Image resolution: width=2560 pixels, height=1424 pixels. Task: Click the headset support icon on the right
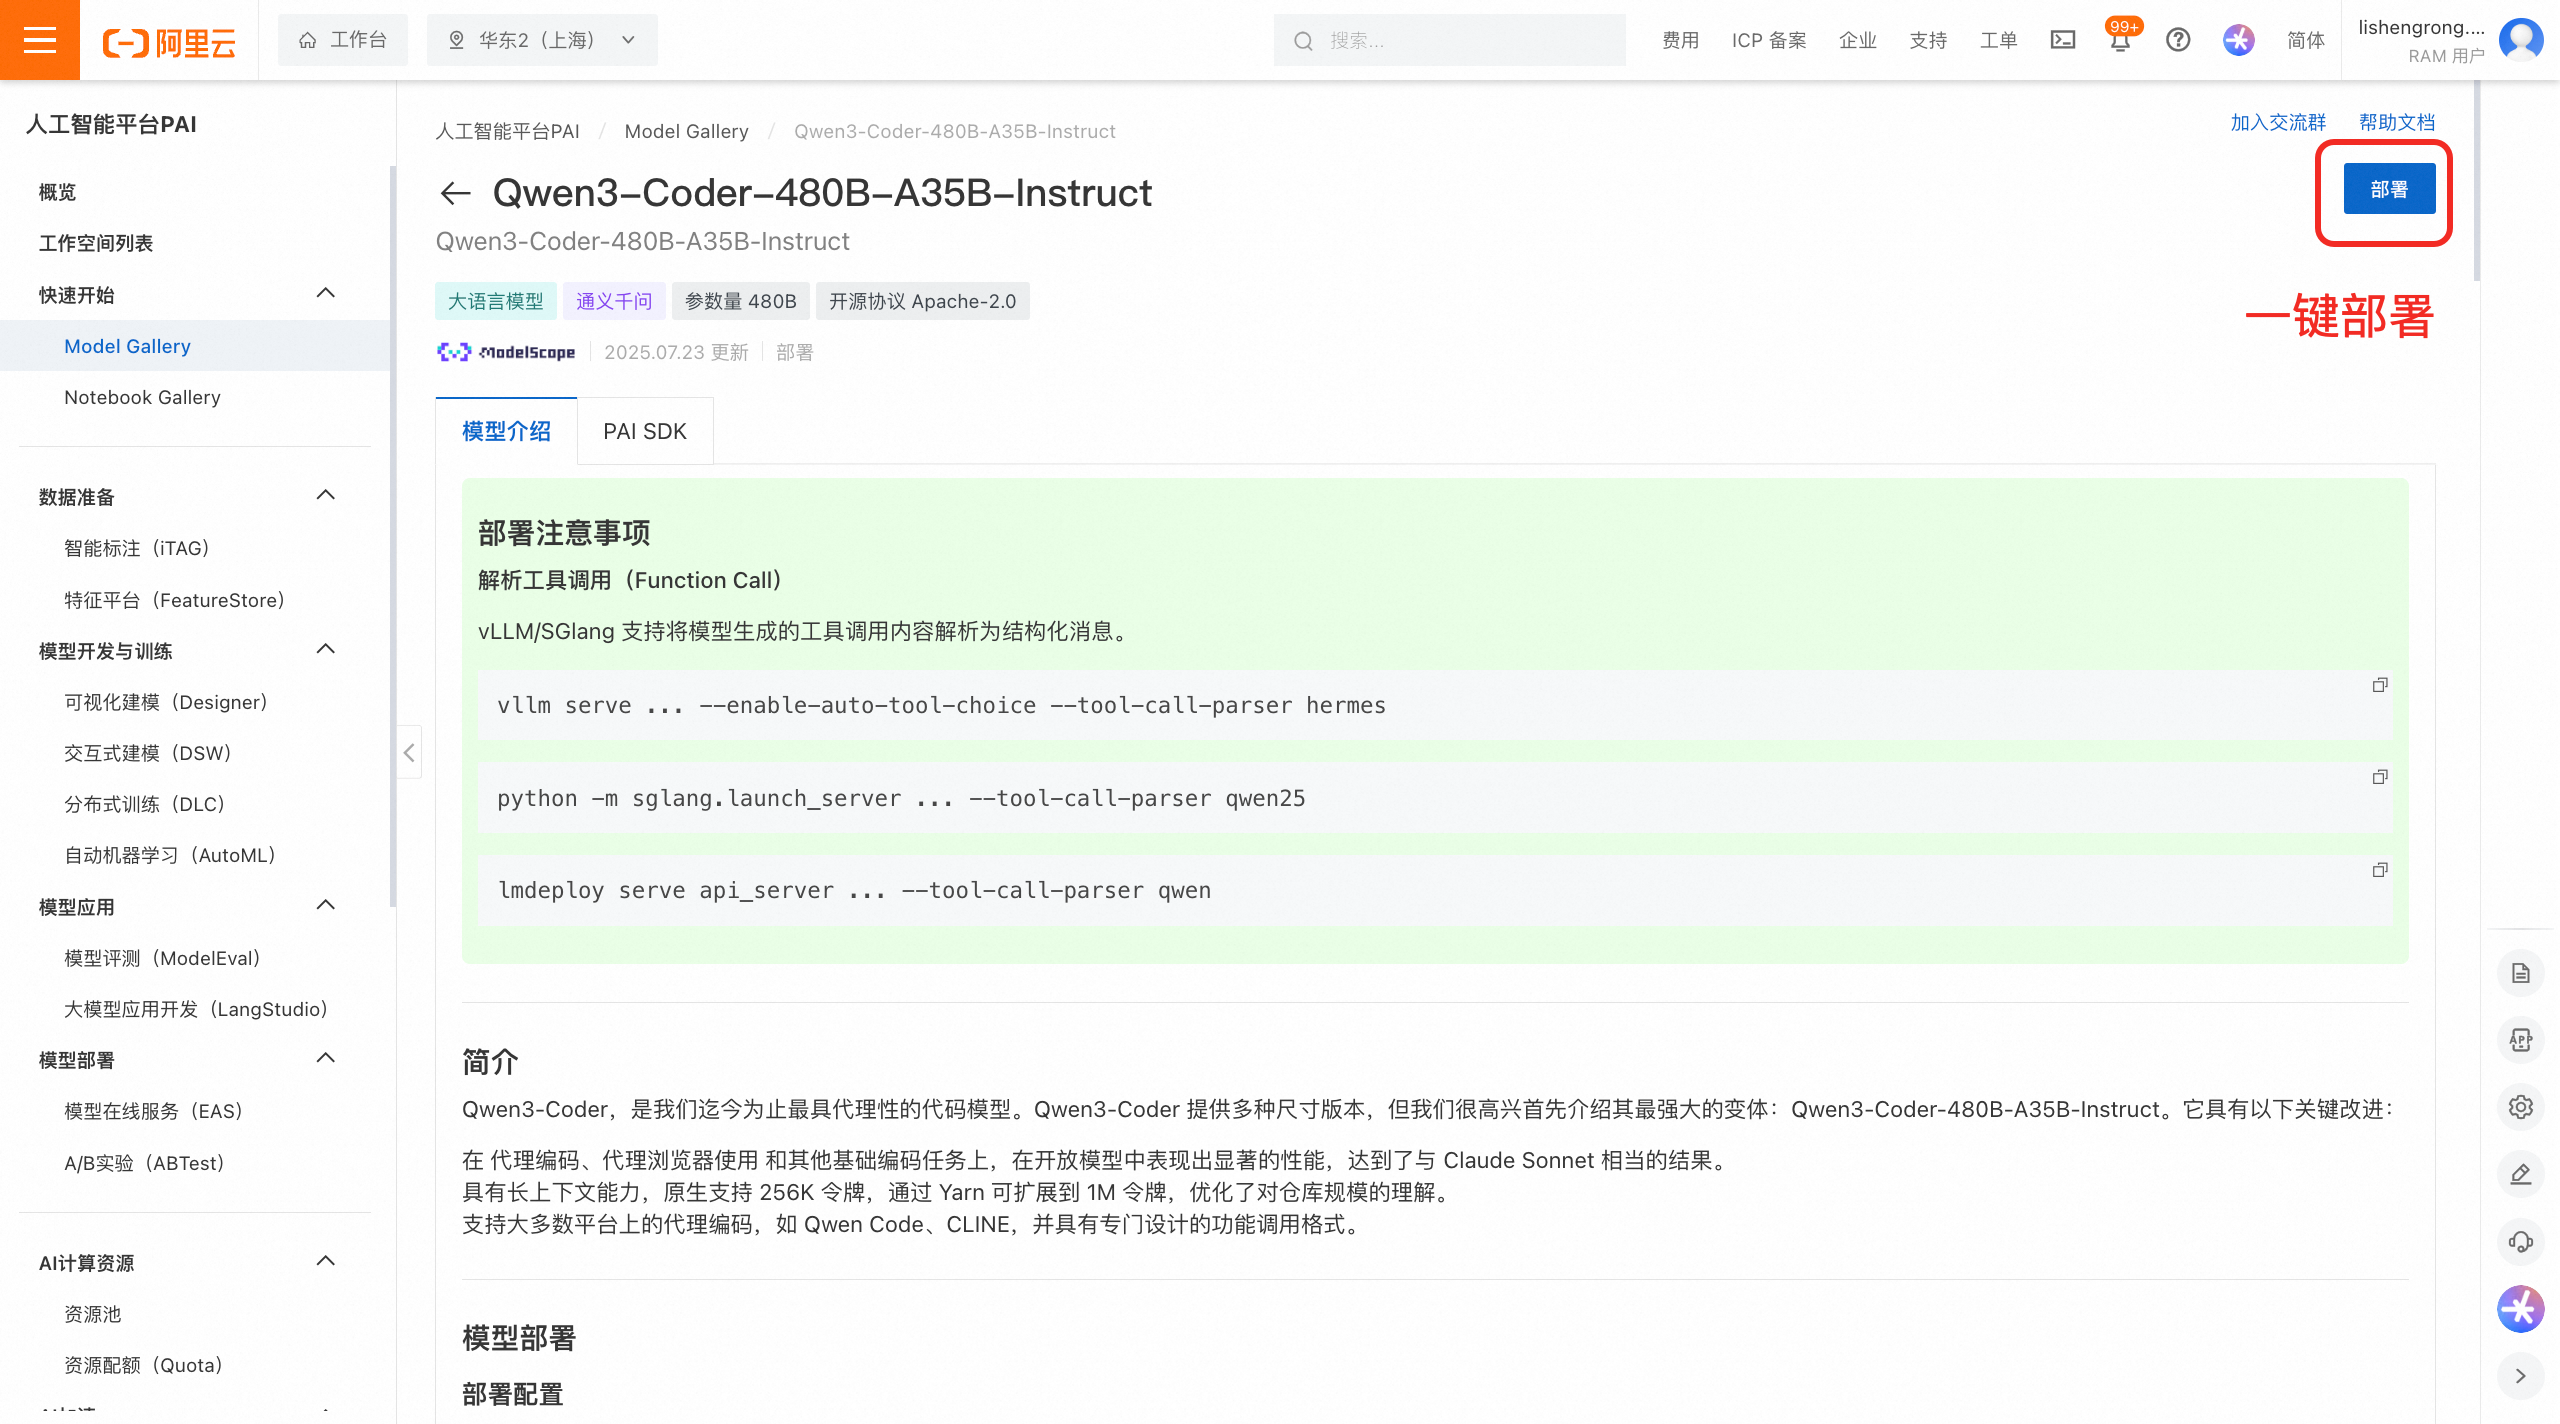tap(2521, 1242)
